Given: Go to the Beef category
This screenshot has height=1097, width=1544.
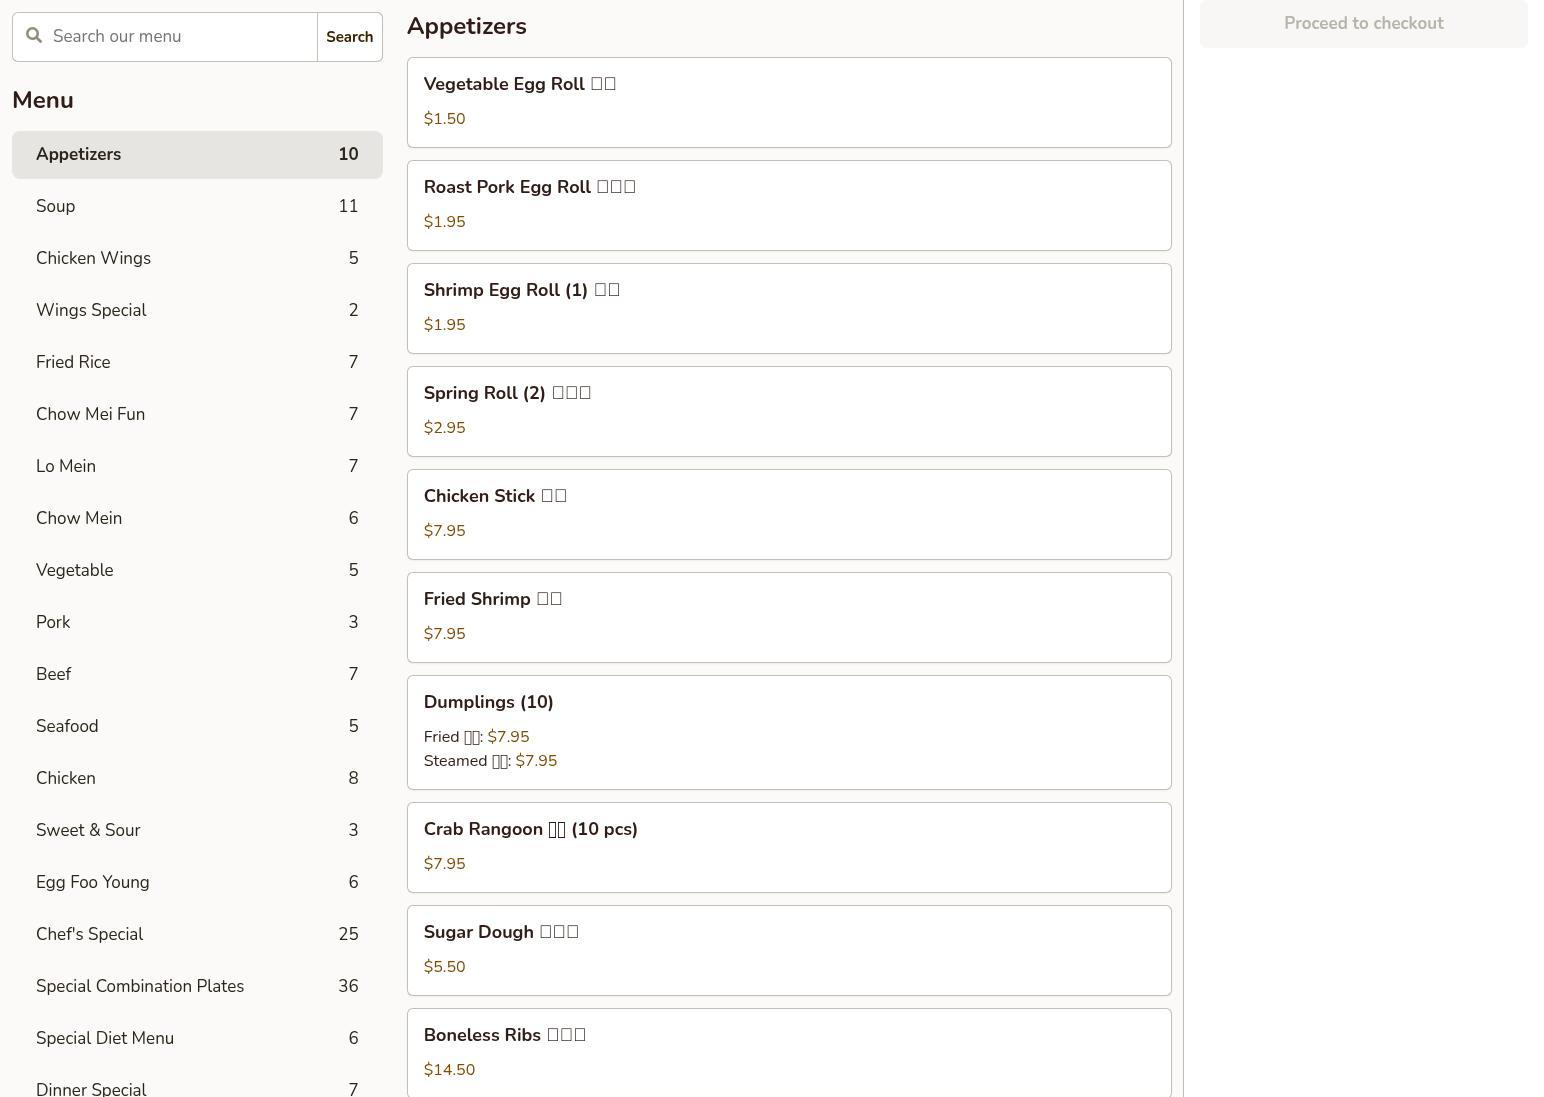Looking at the screenshot, I should [197, 675].
